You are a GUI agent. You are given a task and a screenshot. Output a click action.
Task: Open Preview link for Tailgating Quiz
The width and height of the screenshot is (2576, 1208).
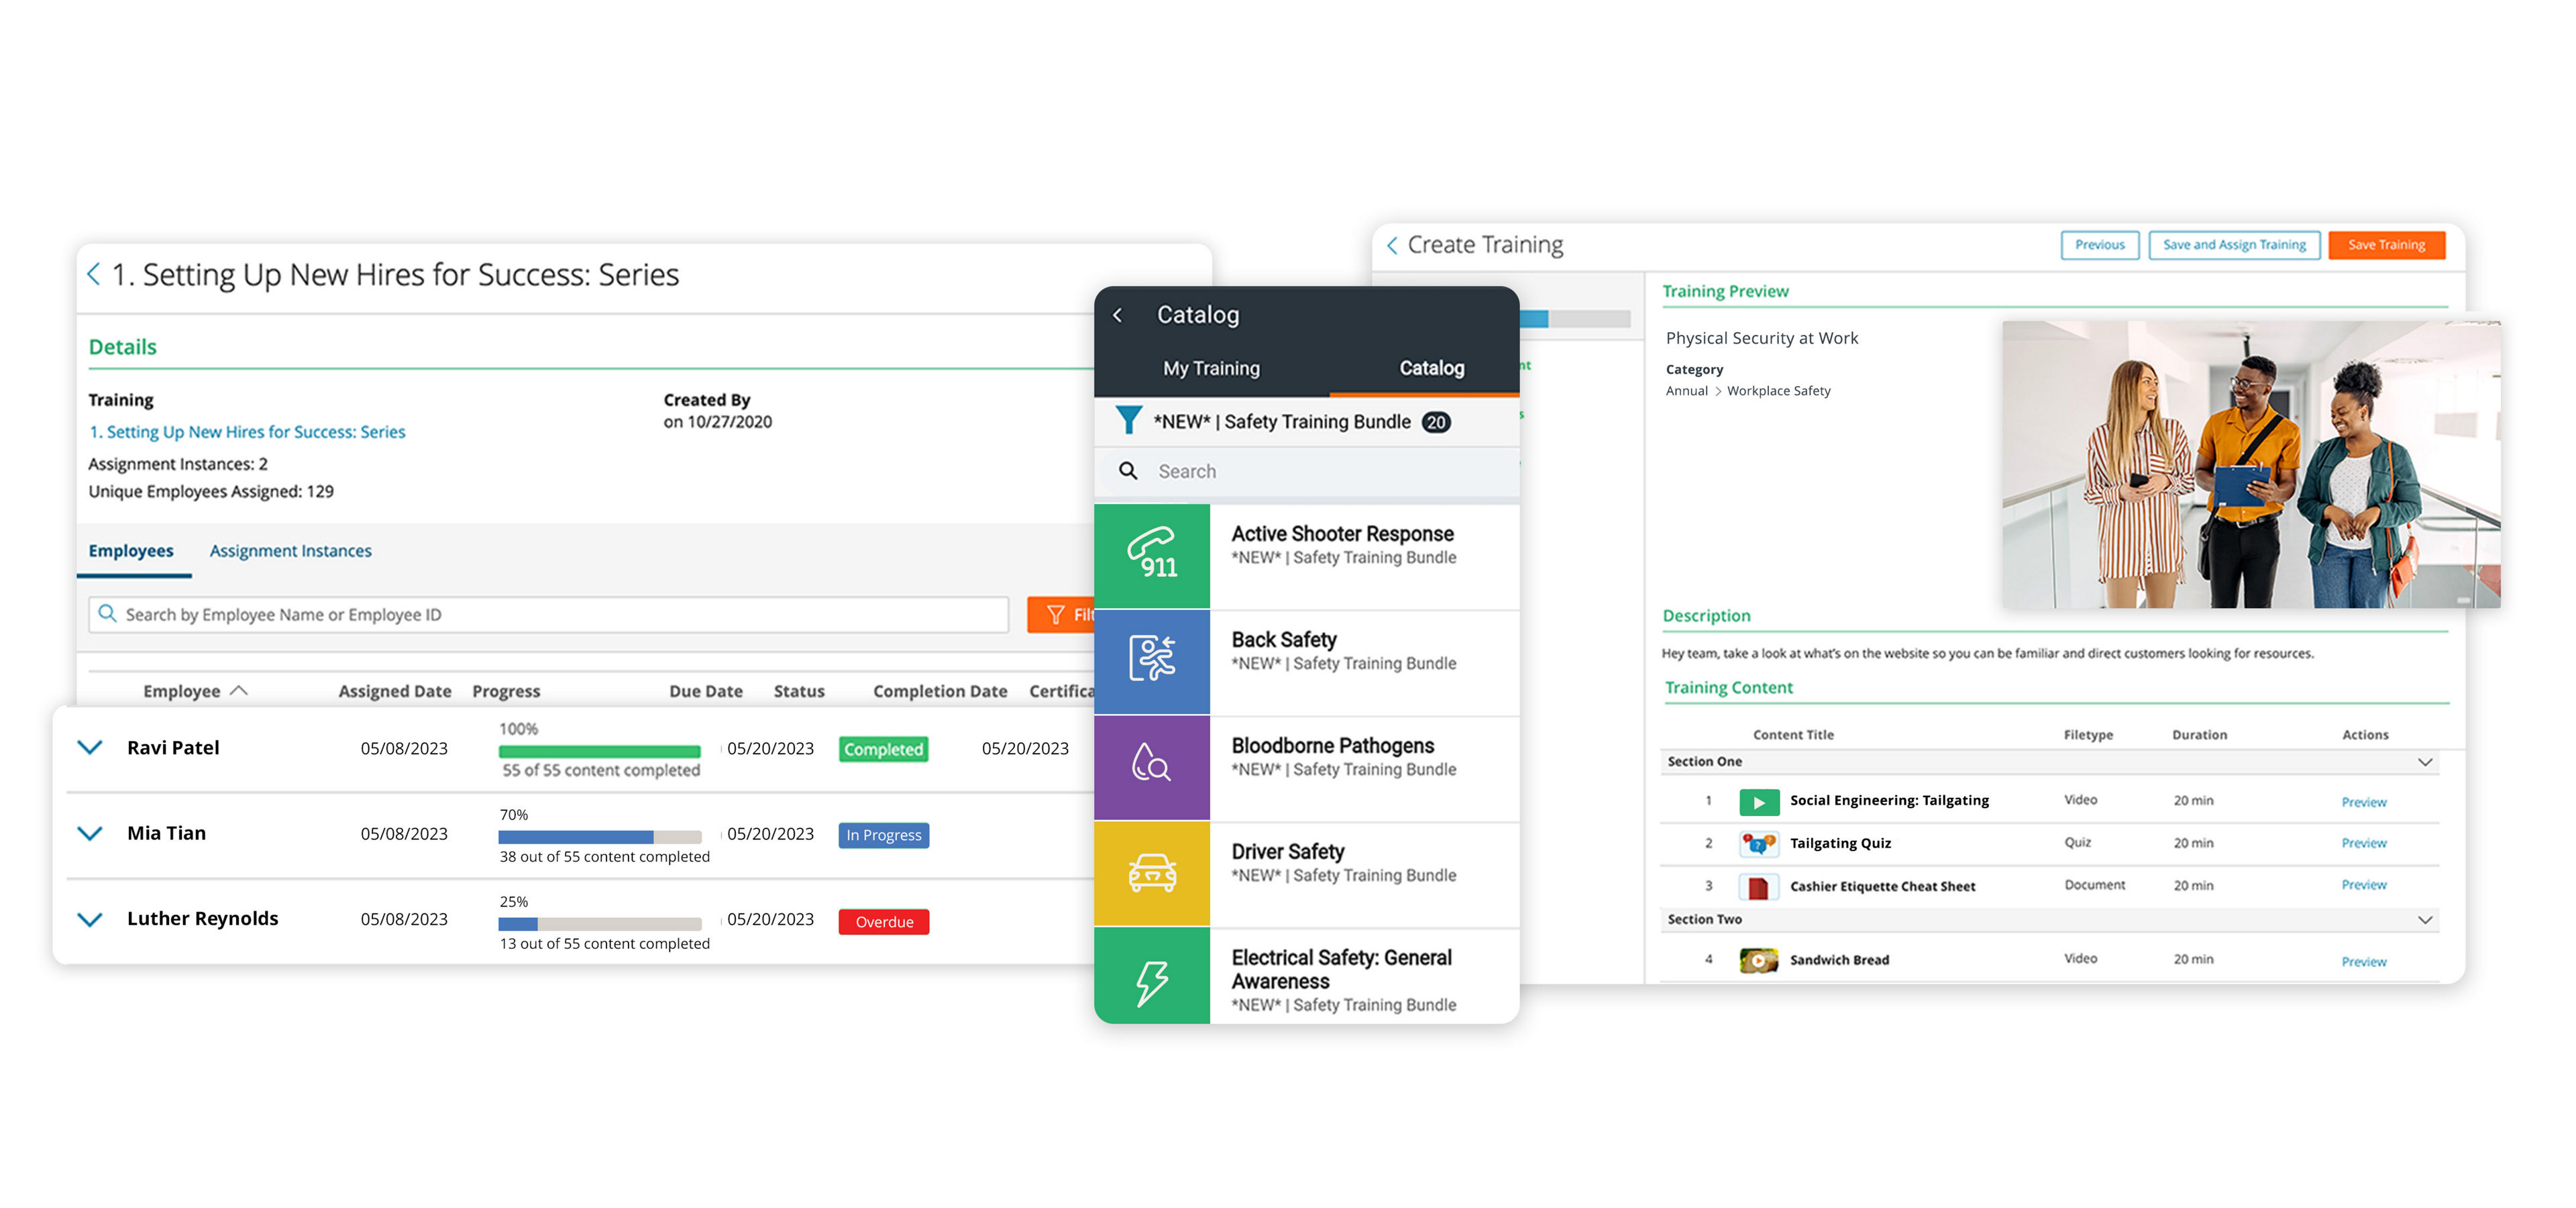point(2363,843)
